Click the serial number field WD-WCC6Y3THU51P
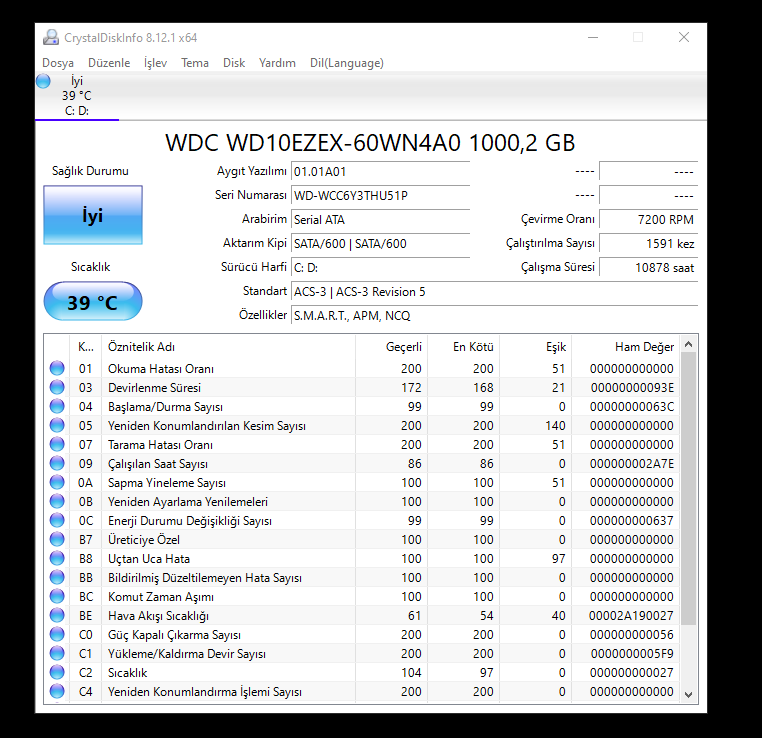The height and width of the screenshot is (738, 762). point(381,196)
